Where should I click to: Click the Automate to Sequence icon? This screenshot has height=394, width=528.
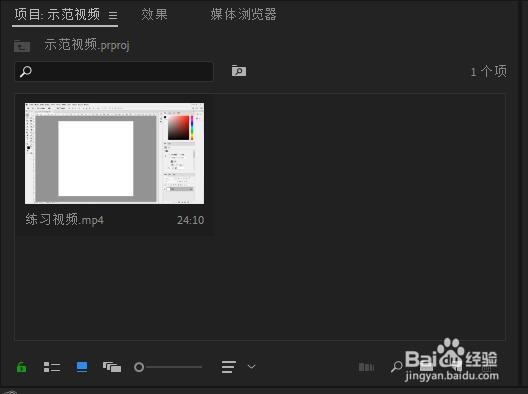click(366, 367)
